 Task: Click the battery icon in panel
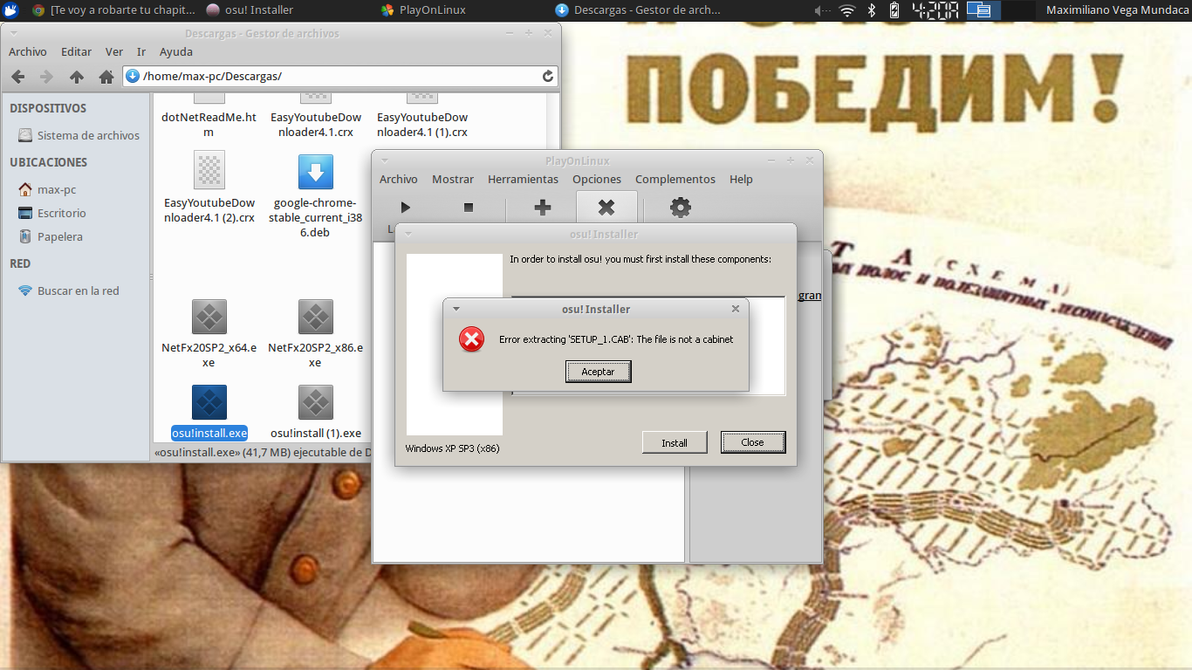(x=895, y=10)
